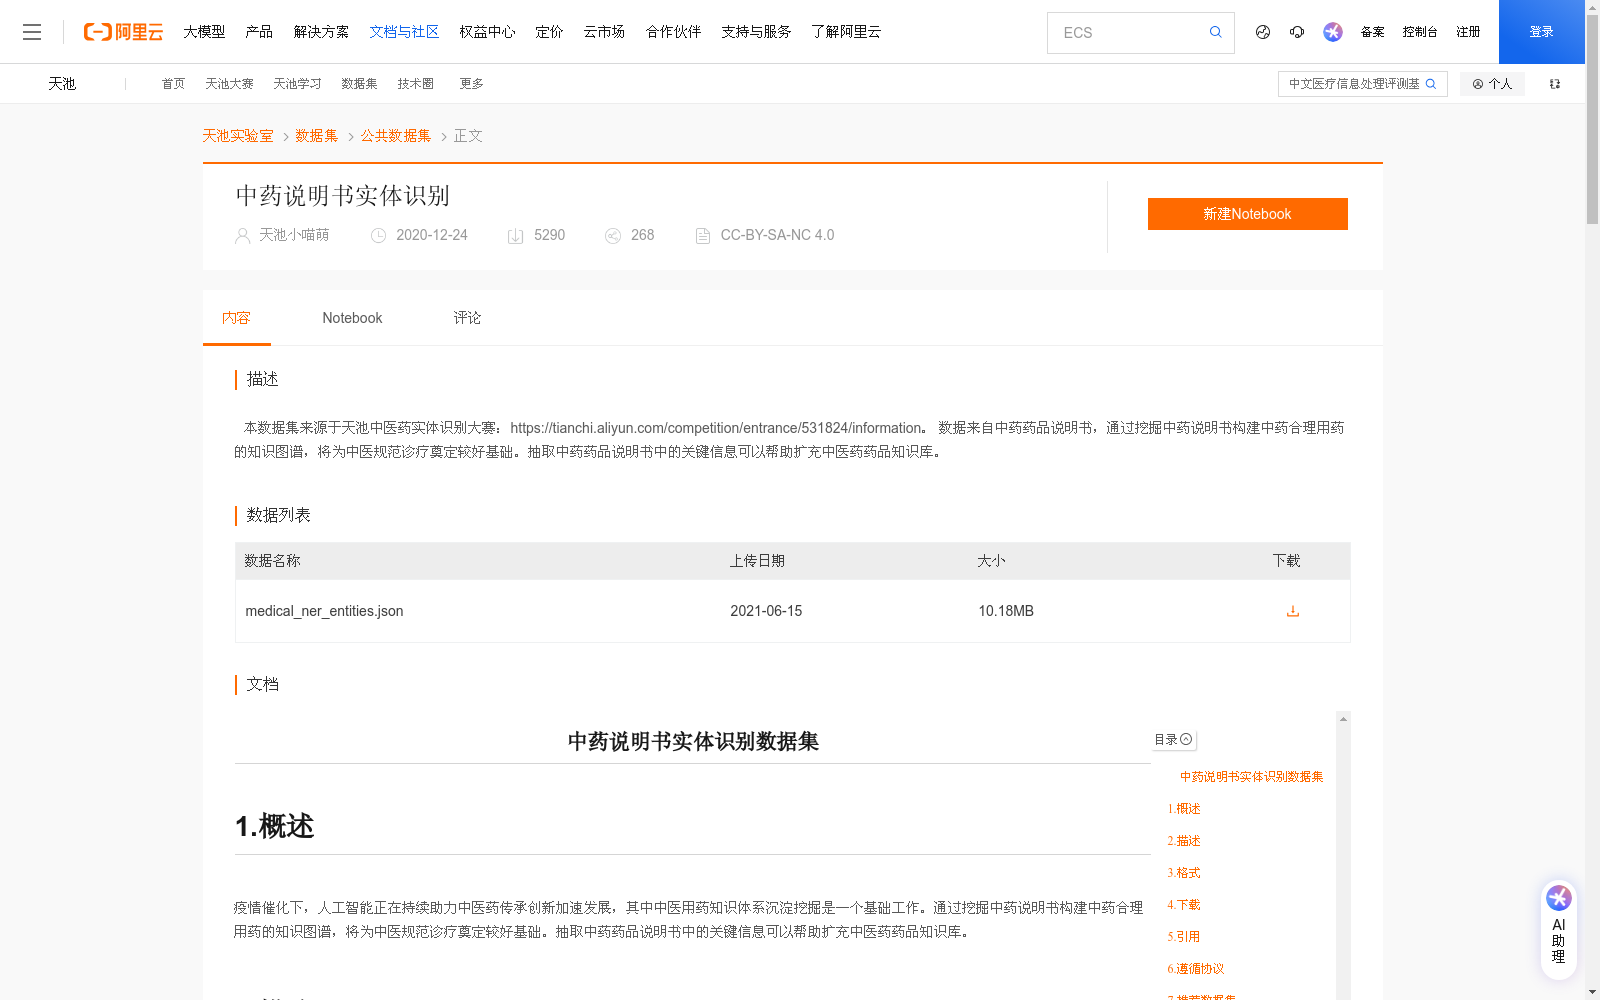Viewport: 1600px width, 1000px height.
Task: Click the 天池 brand link
Action: point(62,84)
